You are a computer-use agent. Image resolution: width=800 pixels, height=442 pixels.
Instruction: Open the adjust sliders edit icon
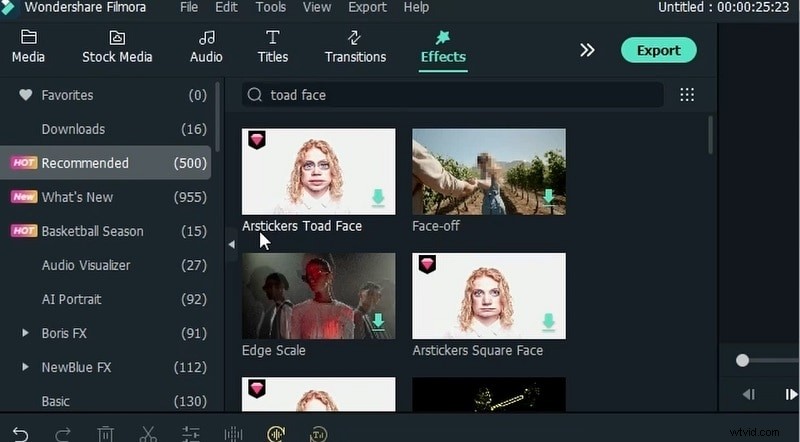point(191,434)
